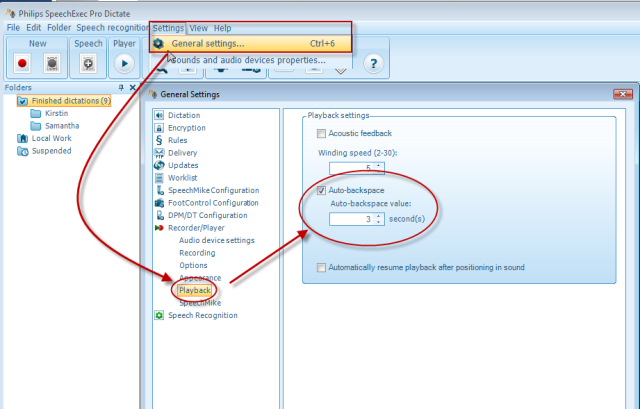Enable automatically resume playback checkbox
This screenshot has width=640, height=409.
coord(321,268)
